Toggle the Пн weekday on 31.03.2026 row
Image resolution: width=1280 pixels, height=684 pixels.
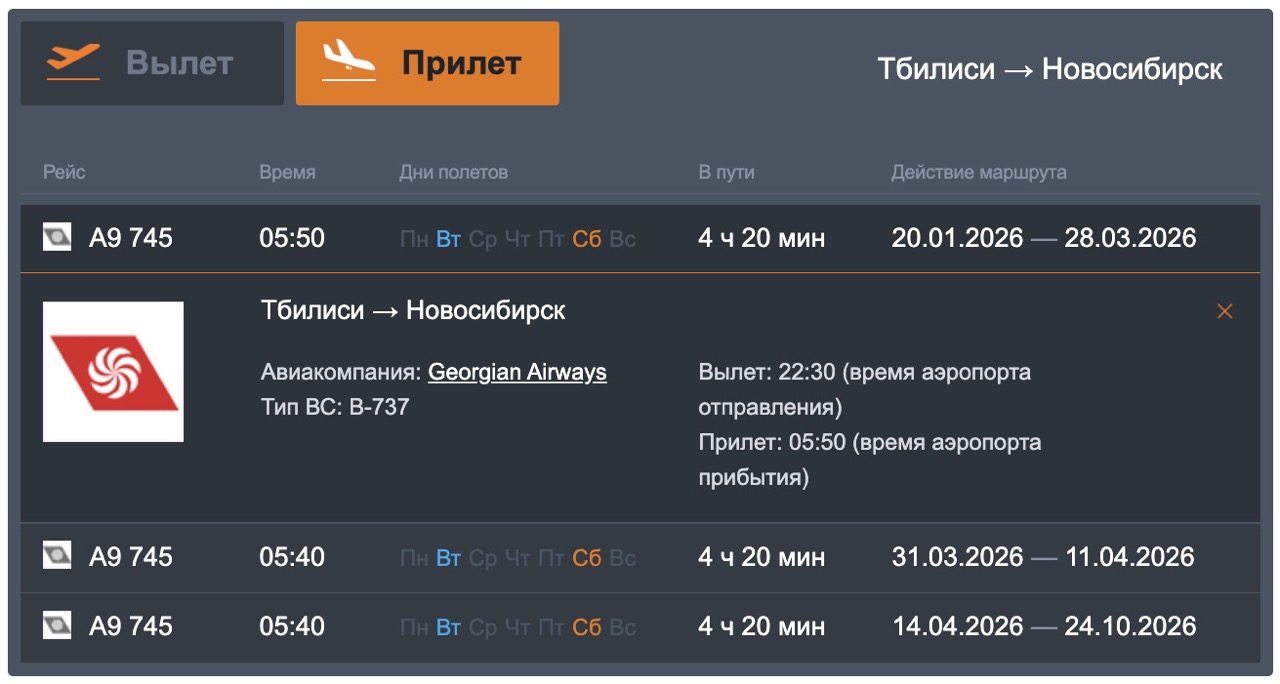click(x=413, y=557)
